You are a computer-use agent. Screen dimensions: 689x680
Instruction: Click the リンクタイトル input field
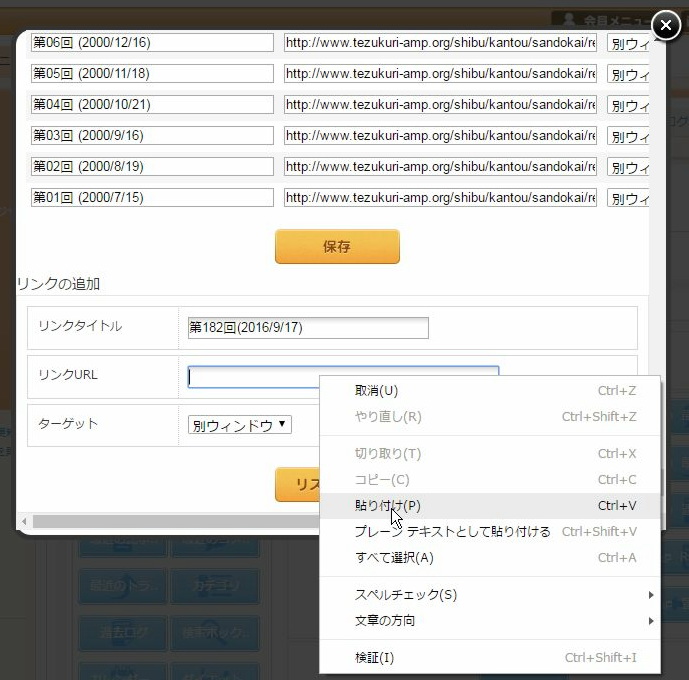[308, 328]
